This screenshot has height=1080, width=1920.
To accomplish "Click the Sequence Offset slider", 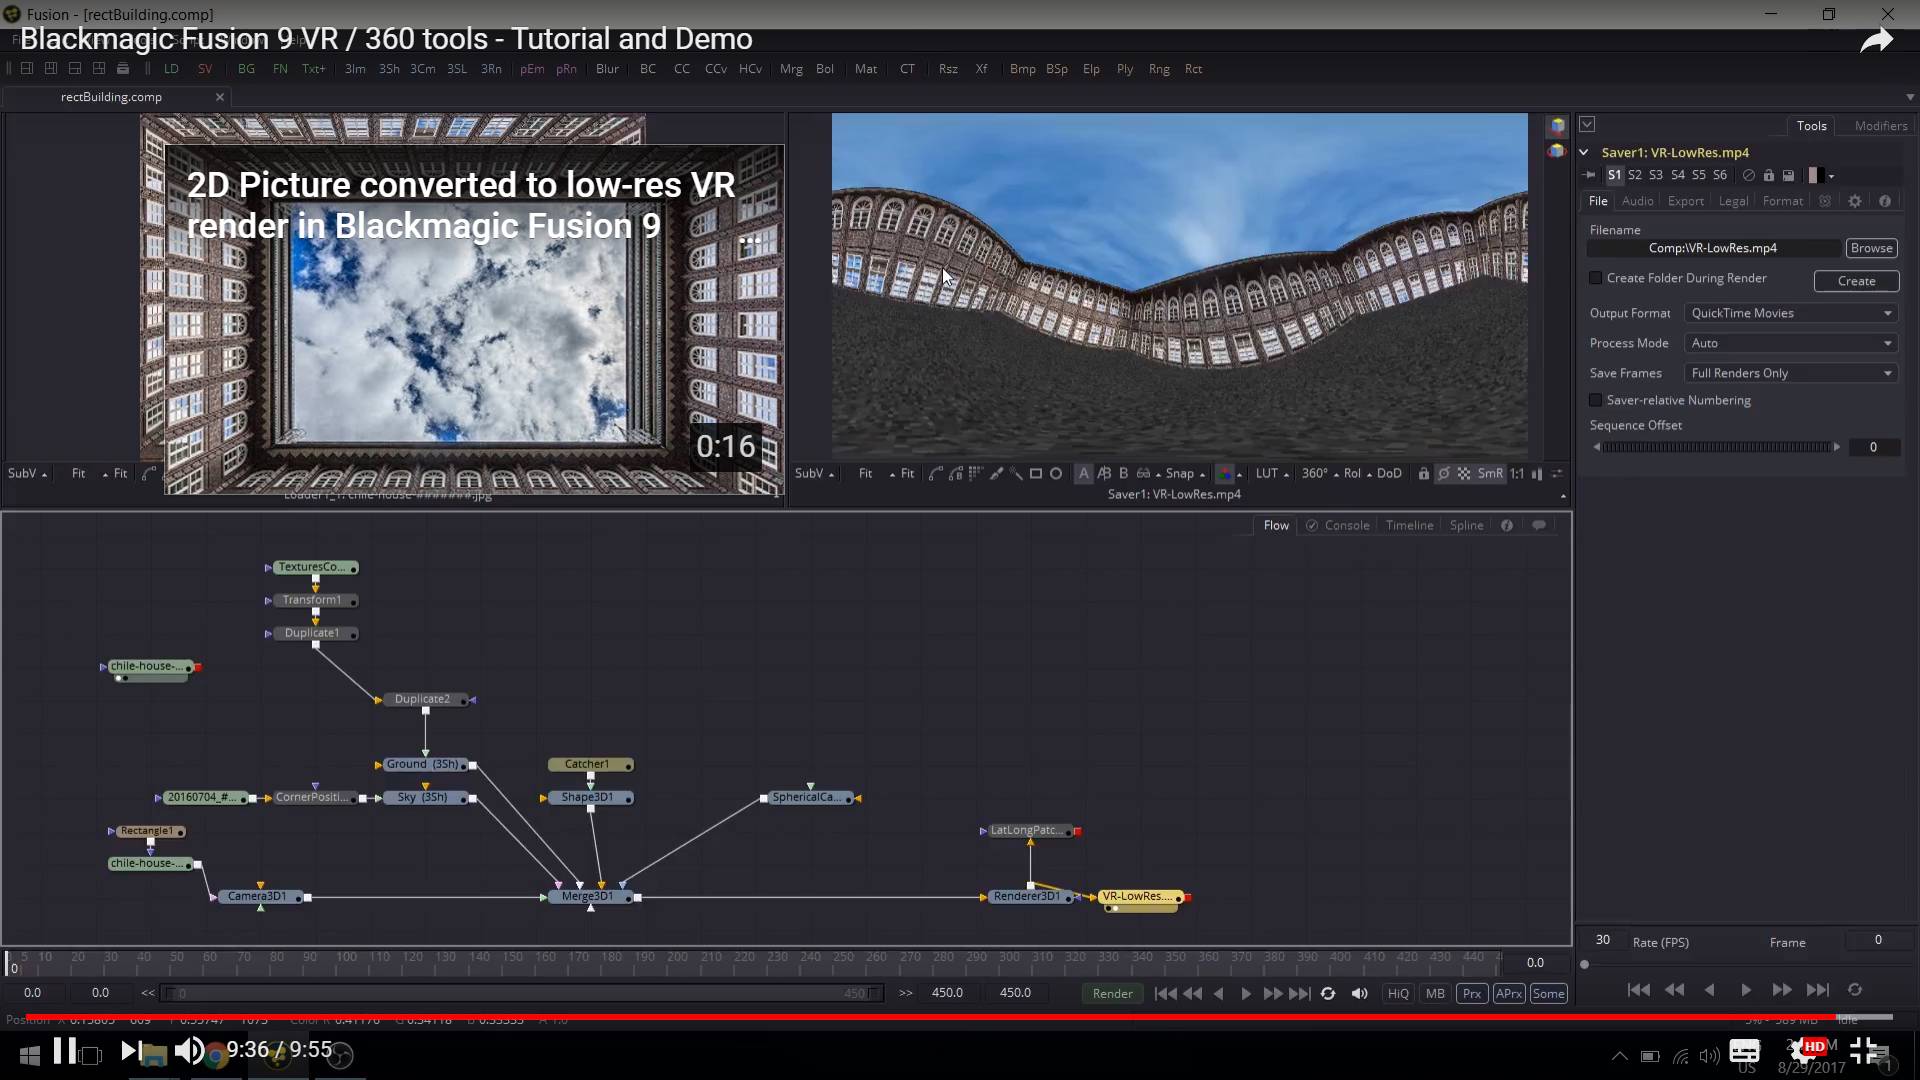I will click(1716, 447).
